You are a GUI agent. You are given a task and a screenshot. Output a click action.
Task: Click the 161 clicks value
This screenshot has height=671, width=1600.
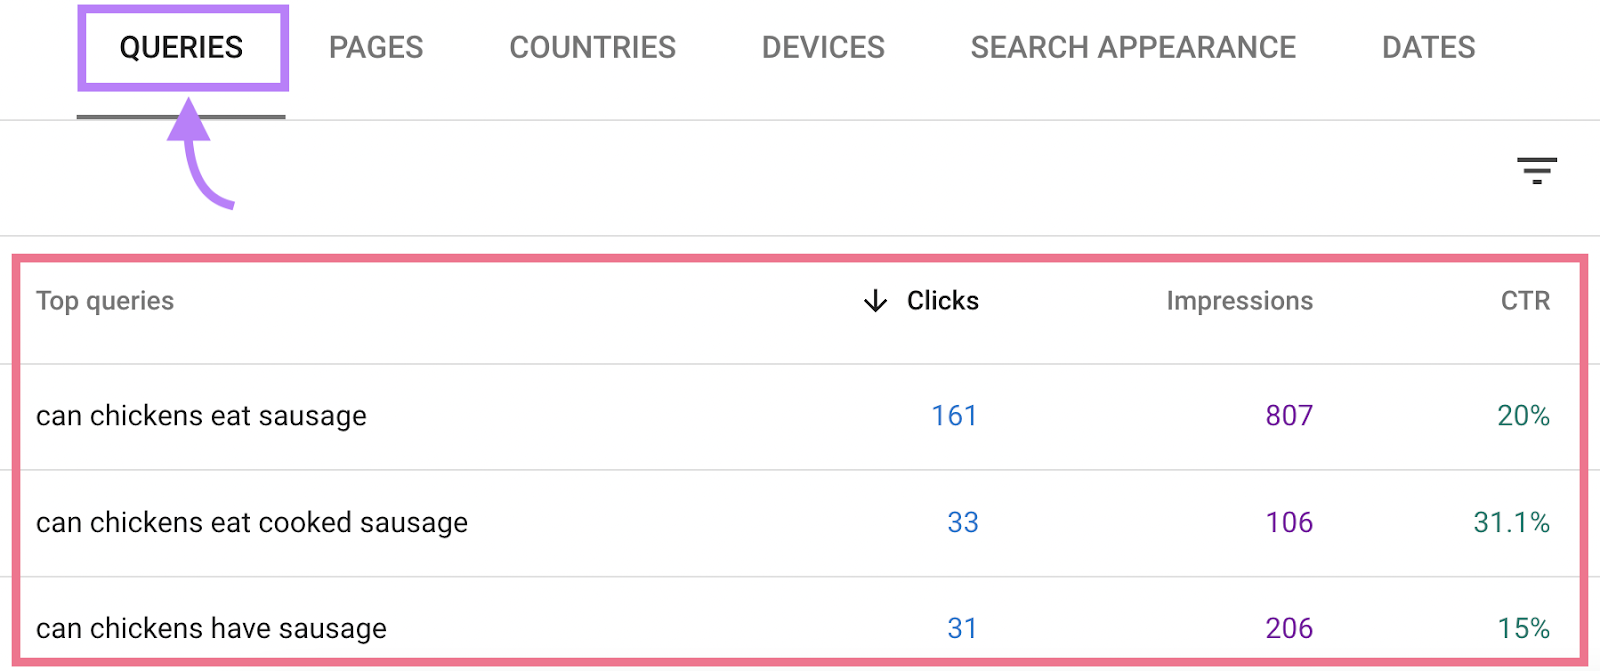click(954, 415)
